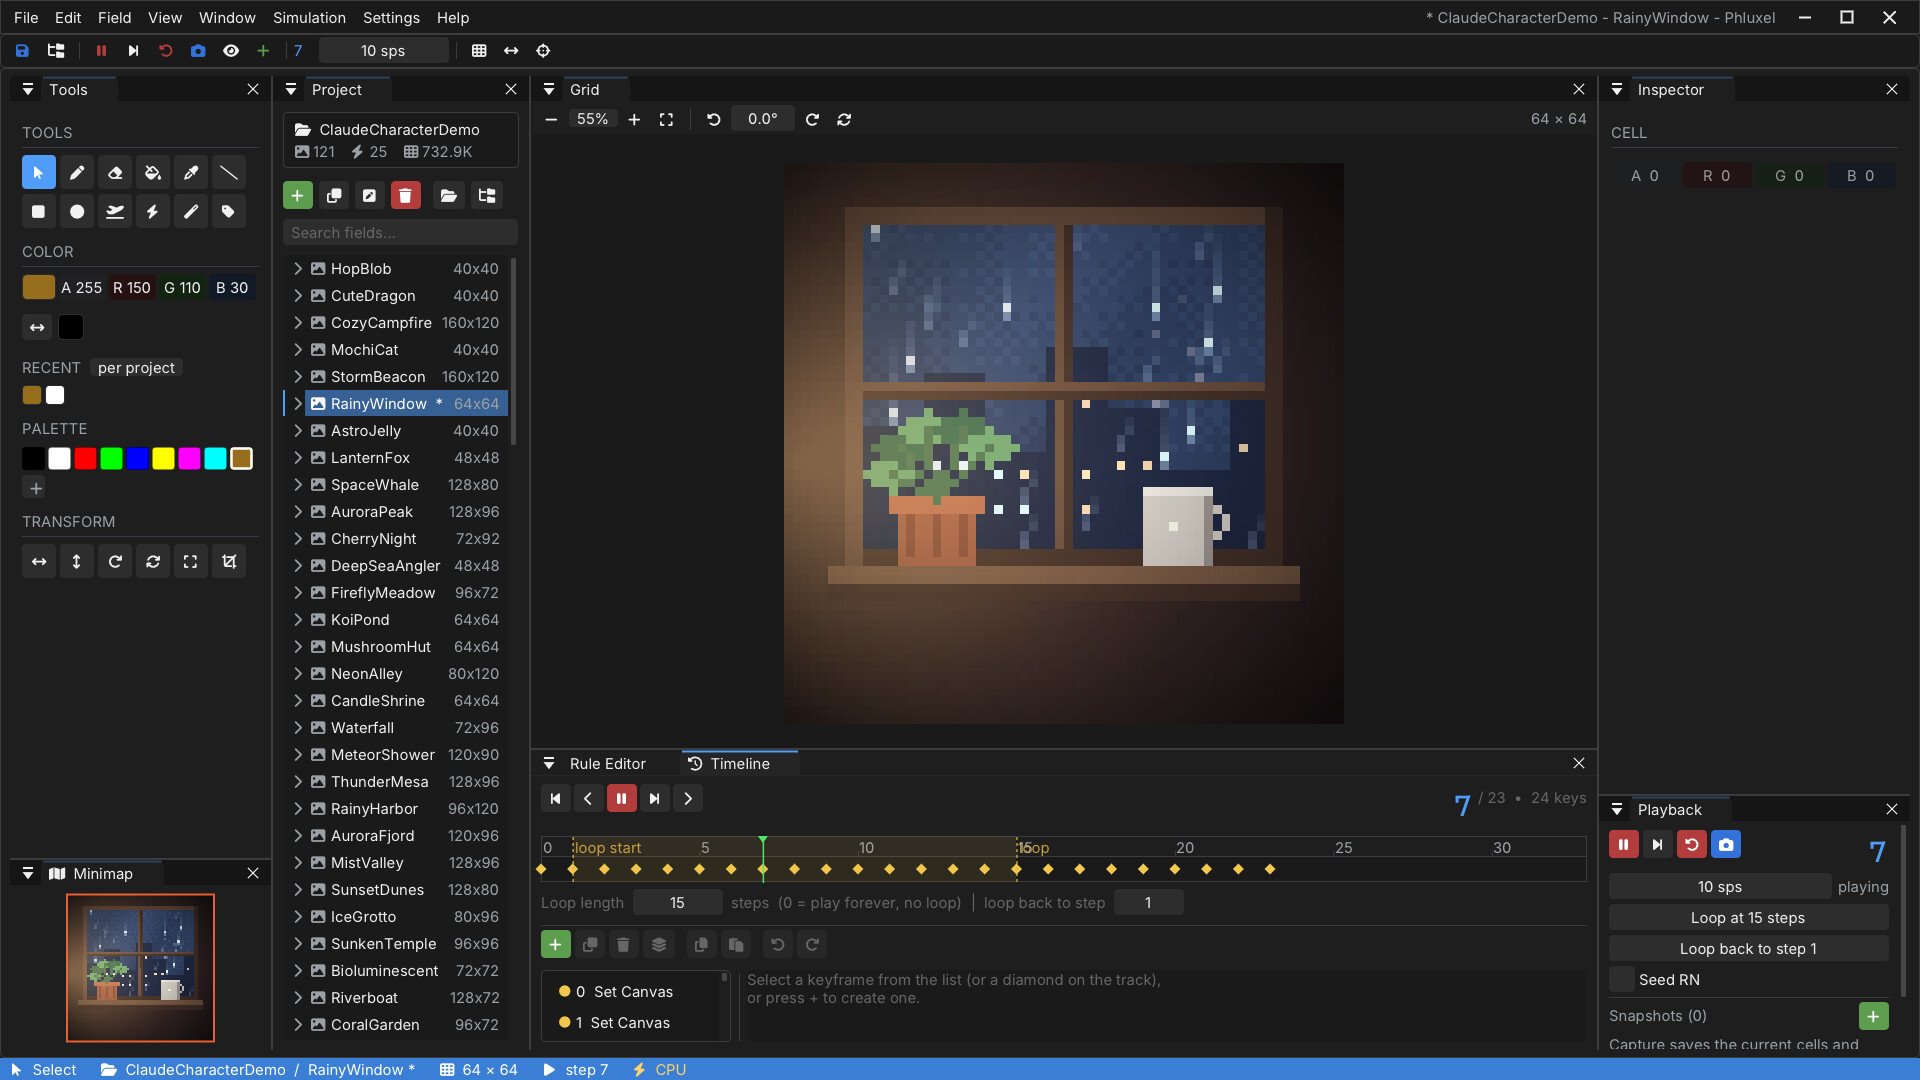This screenshot has height=1080, width=1920.
Task: Choose the Fill bucket tool
Action: point(153,173)
